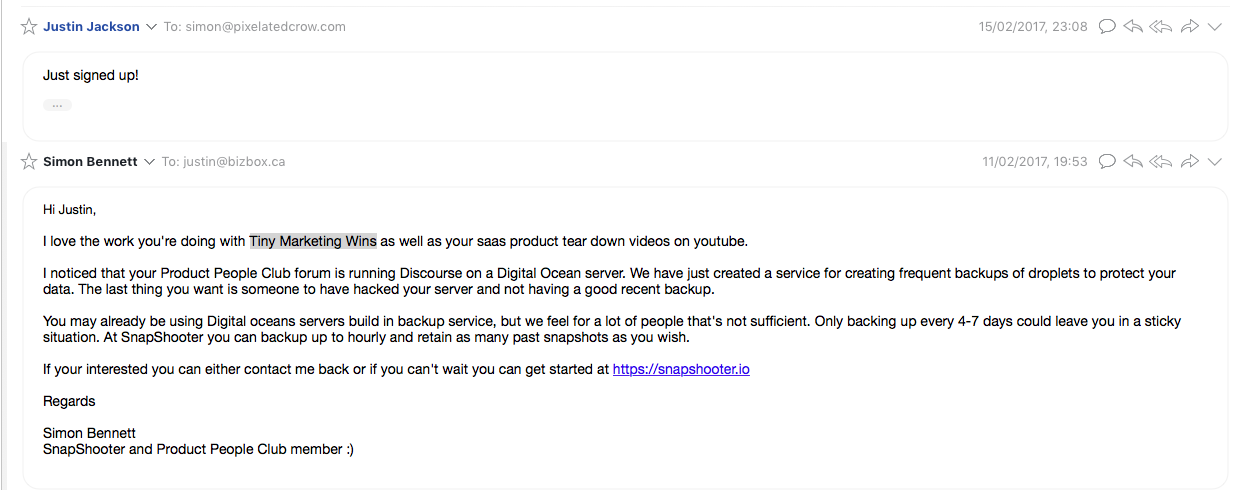
Task: Expand more actions for Justin Jackson's email
Action: click(x=1215, y=27)
